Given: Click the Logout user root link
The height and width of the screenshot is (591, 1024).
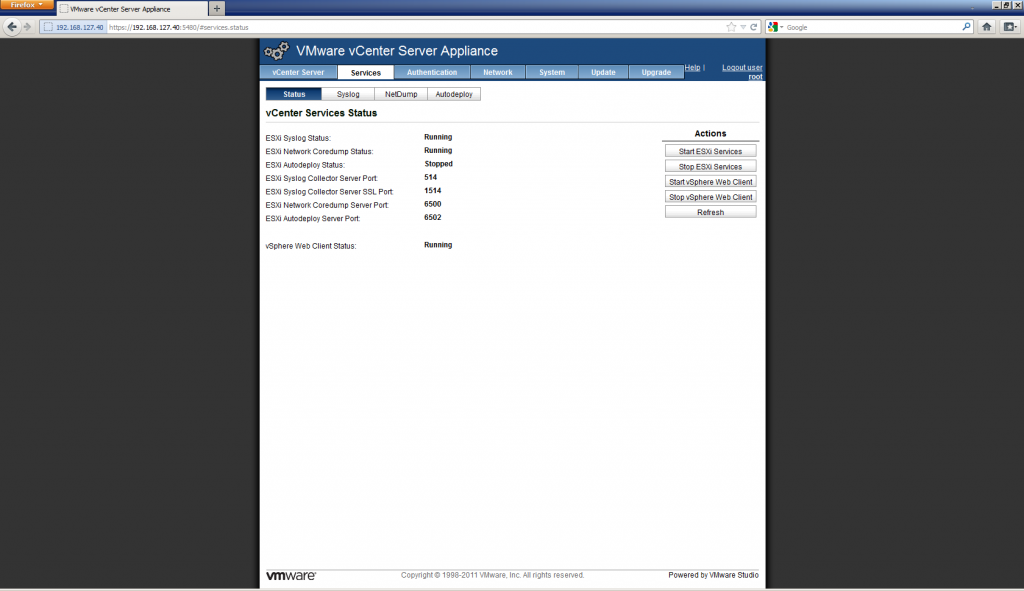Looking at the screenshot, I should click(743, 72).
